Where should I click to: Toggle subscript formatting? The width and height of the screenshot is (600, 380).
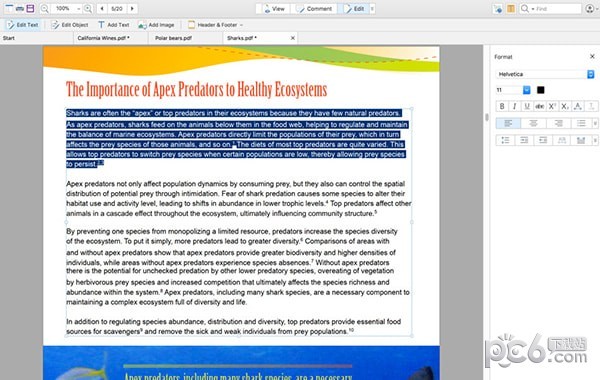coord(565,106)
